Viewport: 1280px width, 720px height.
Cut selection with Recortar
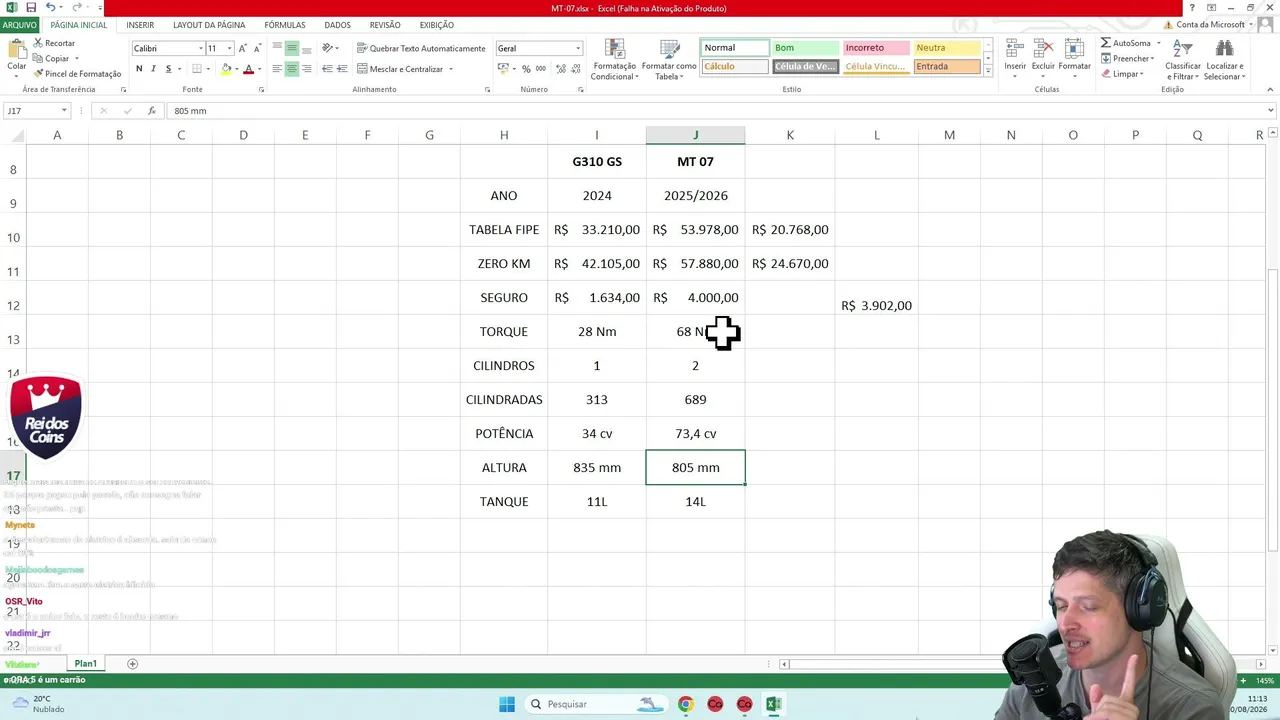click(54, 43)
